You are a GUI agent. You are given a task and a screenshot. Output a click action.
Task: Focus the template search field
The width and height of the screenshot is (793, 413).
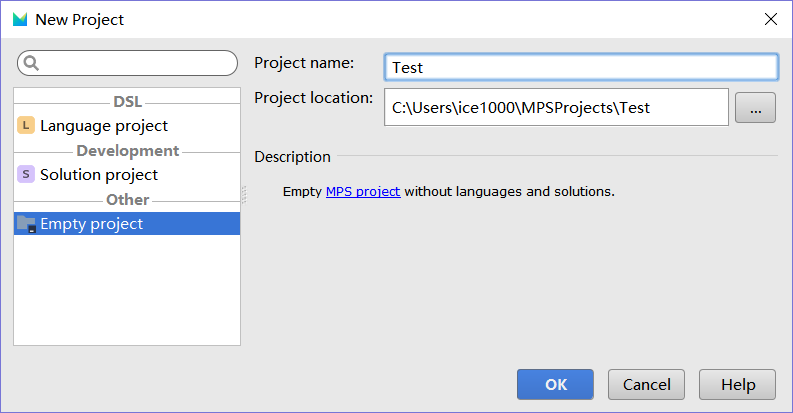point(135,63)
